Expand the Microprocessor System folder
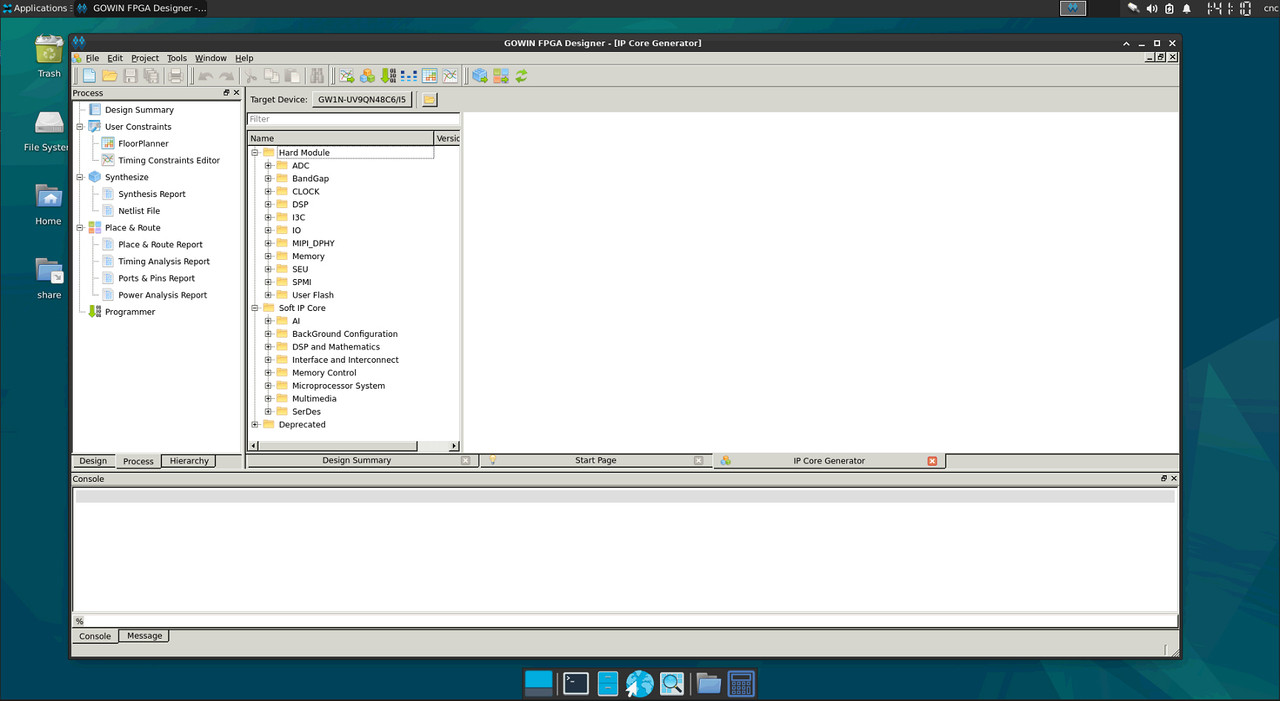Screen dimensions: 1280x701 (268, 386)
